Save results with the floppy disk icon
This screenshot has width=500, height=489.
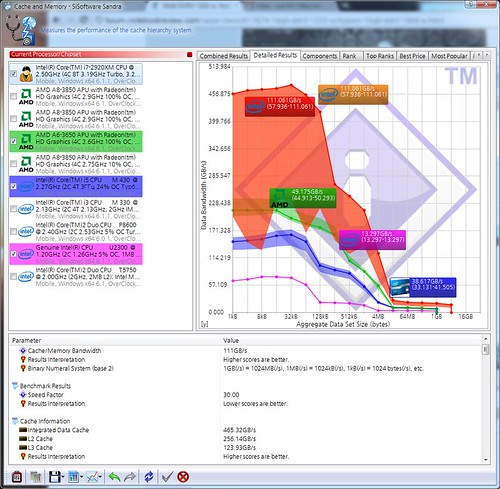click(54, 477)
